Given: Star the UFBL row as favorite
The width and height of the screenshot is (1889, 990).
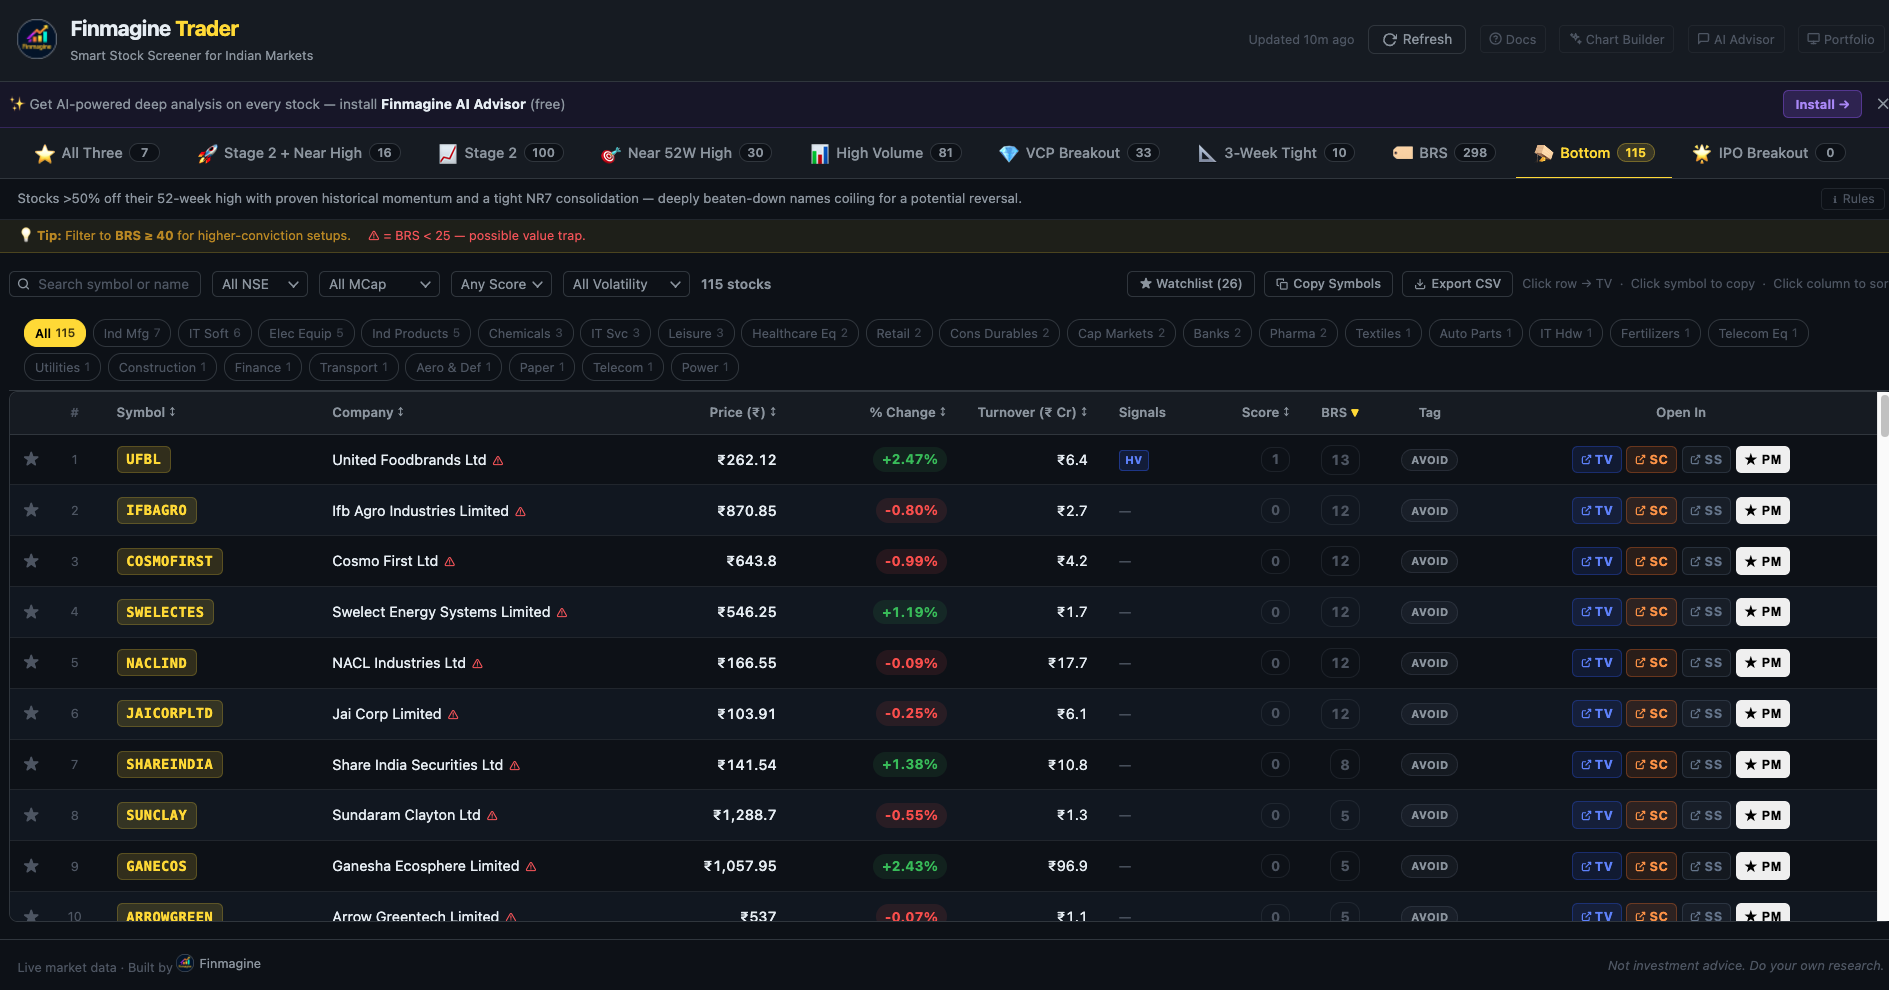Looking at the screenshot, I should 32,459.
